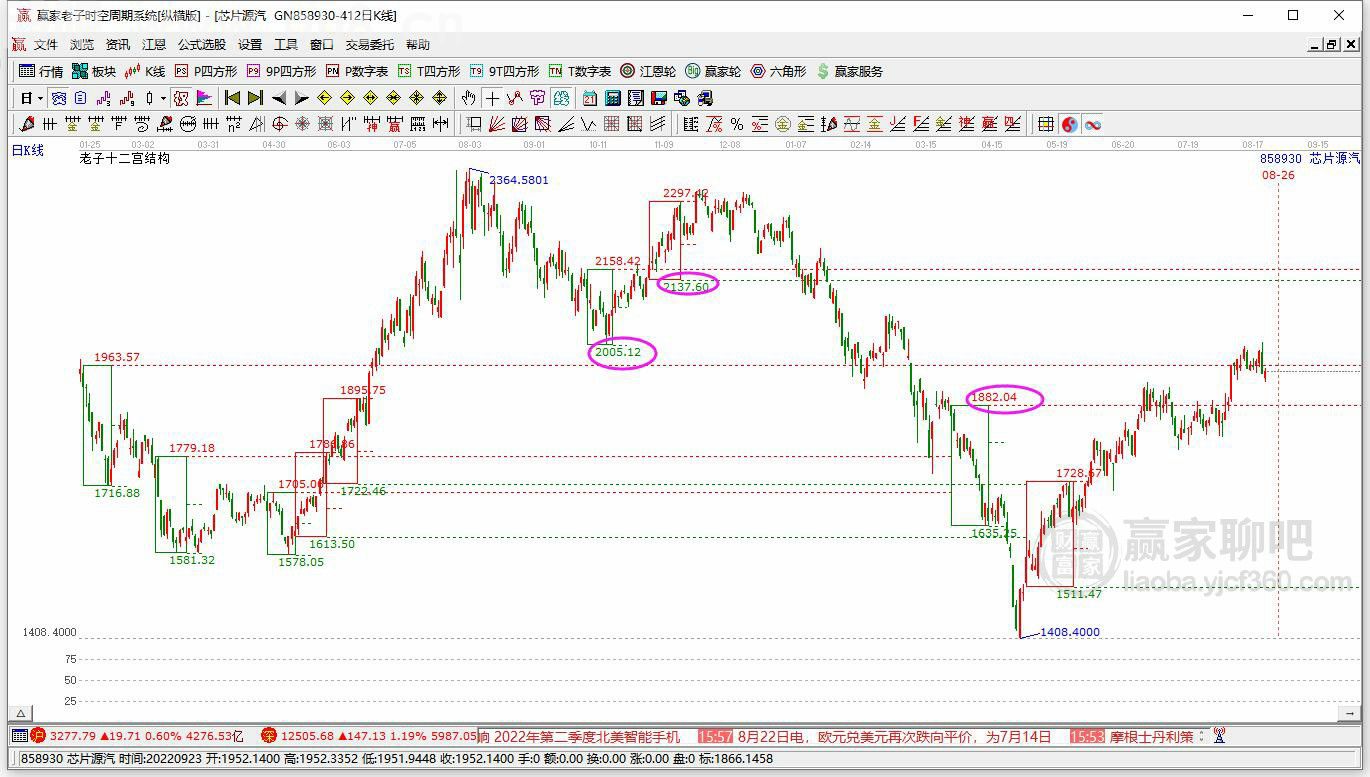1370x777 pixels.
Task: Click the colorful gradient triangle chart icon
Action: tap(203, 98)
